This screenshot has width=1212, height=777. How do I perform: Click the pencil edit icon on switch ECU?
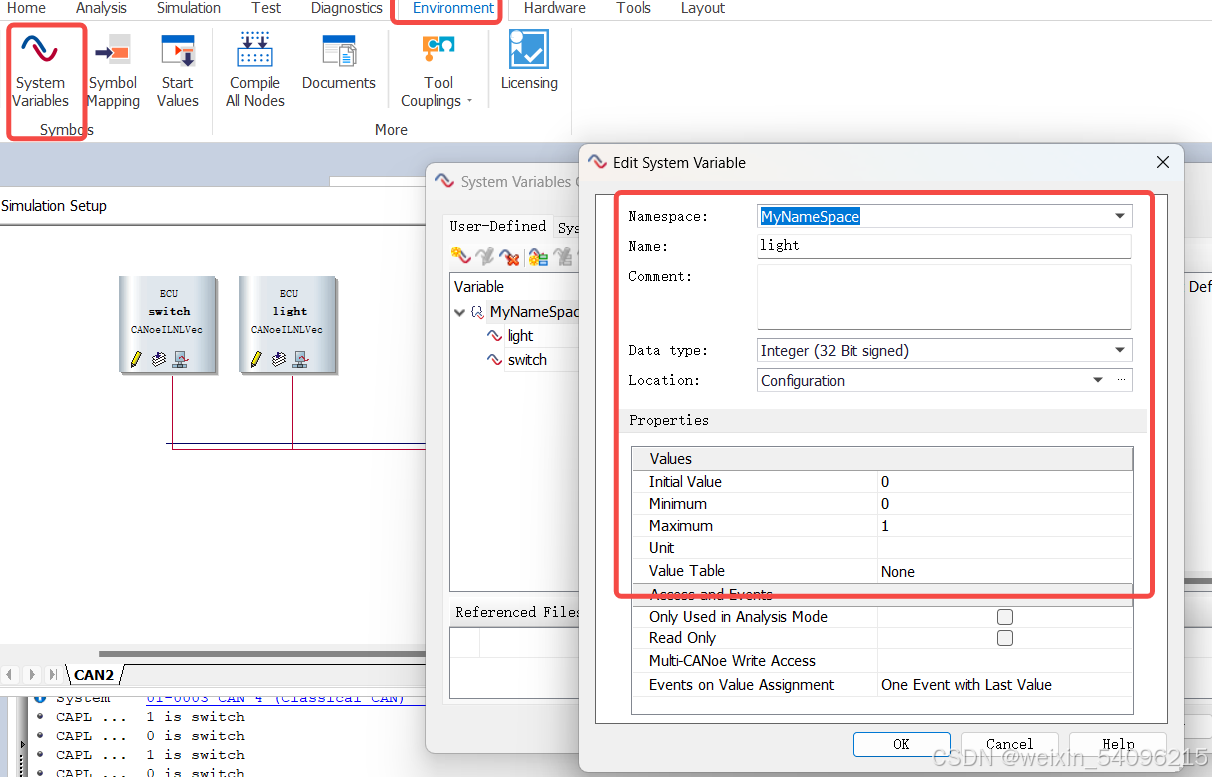click(x=136, y=358)
